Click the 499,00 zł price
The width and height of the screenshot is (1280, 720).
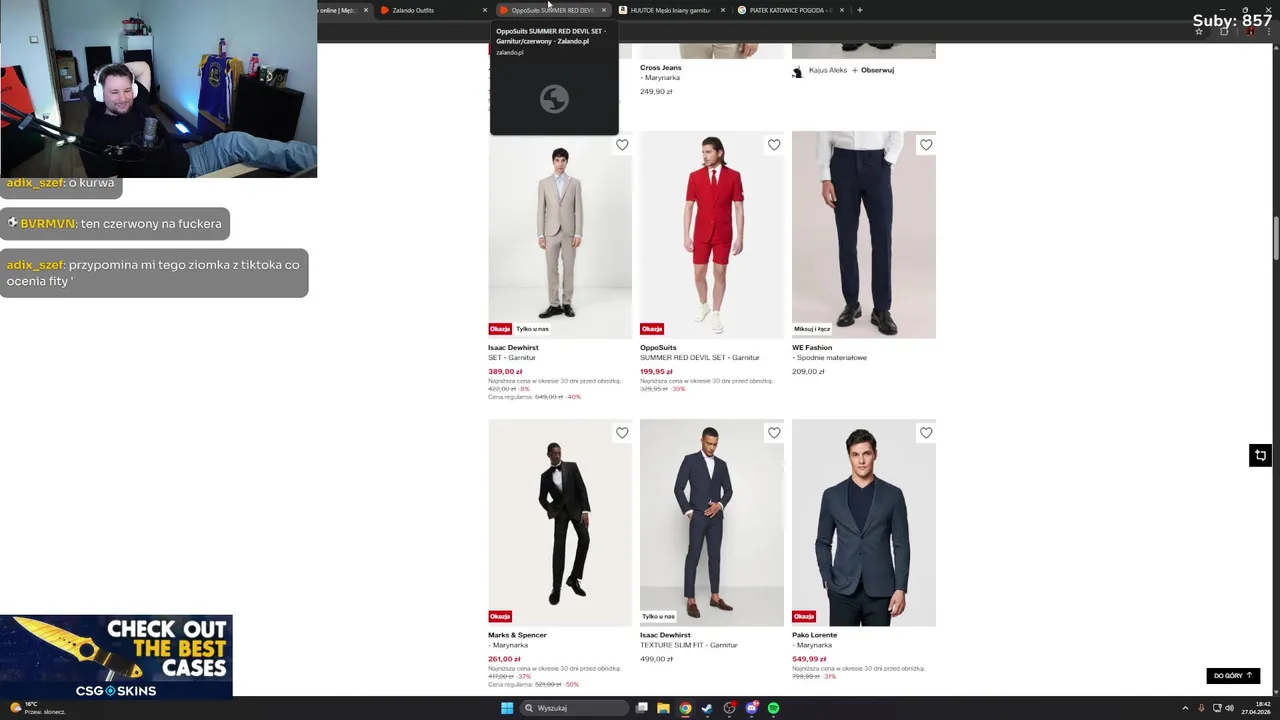[657, 659]
